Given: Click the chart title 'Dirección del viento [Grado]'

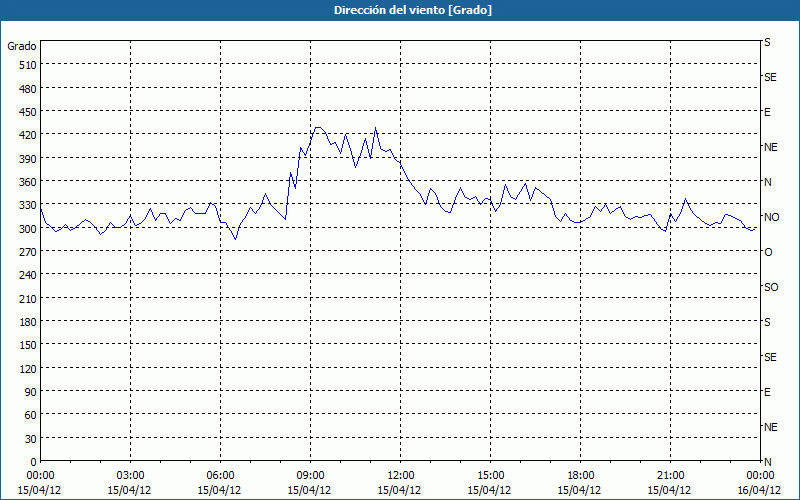Looking at the screenshot, I should 413,10.
